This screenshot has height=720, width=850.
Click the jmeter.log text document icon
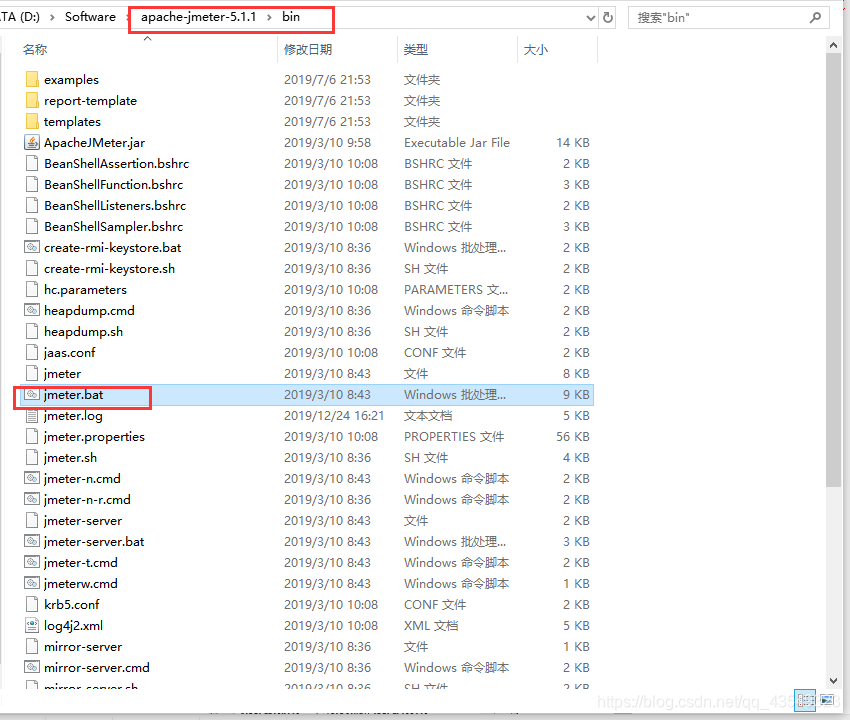tap(32, 416)
